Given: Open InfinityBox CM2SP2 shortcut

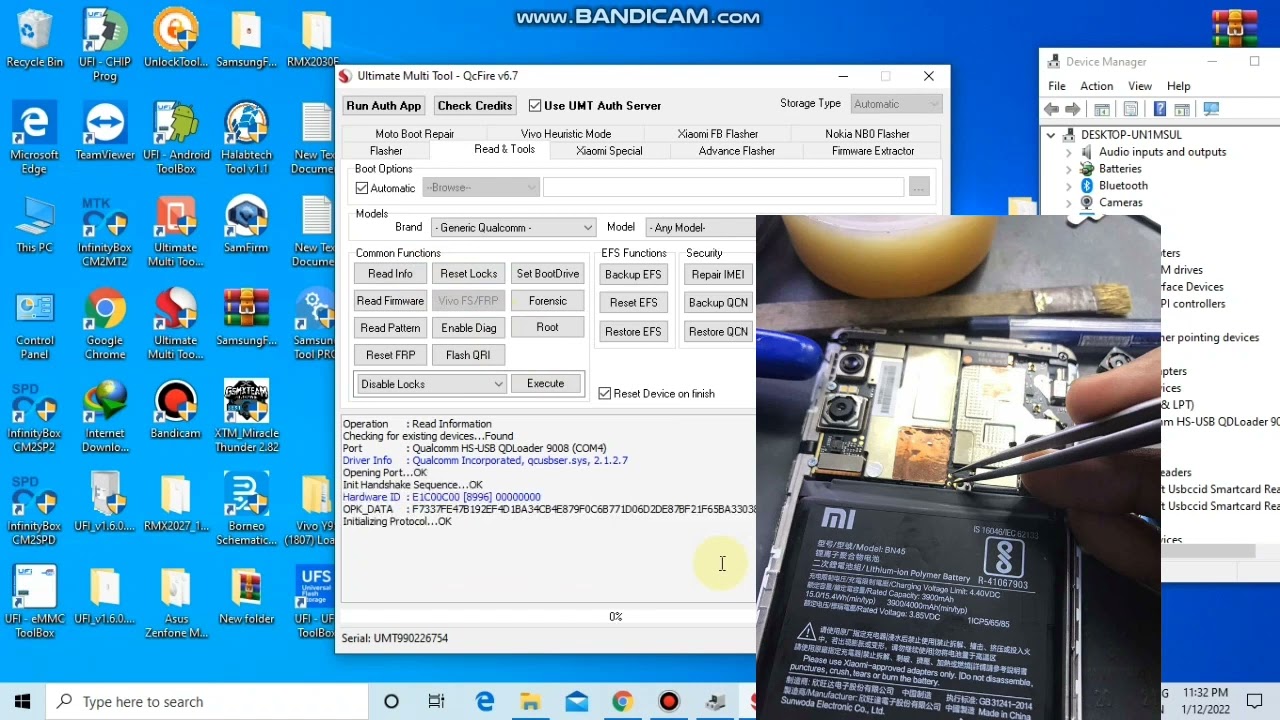Looking at the screenshot, I should 34,418.
